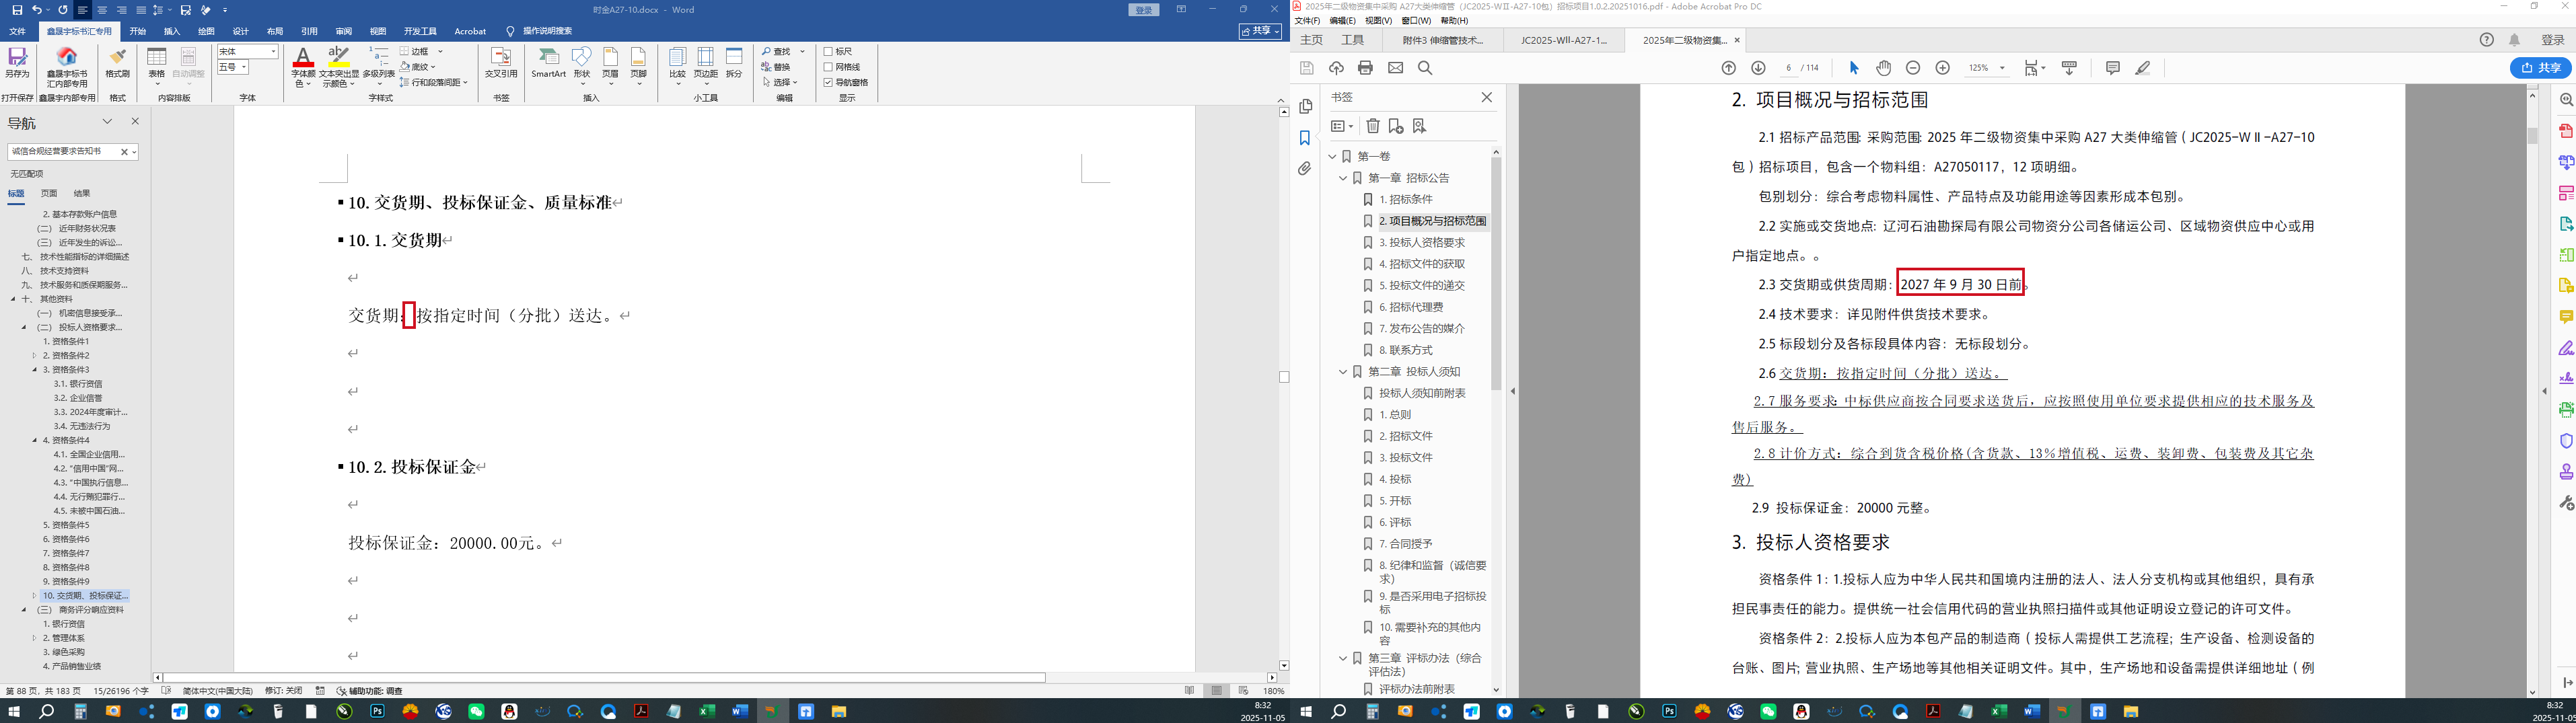
Task: Open the 引用 ribbon tab in Word
Action: tap(309, 31)
